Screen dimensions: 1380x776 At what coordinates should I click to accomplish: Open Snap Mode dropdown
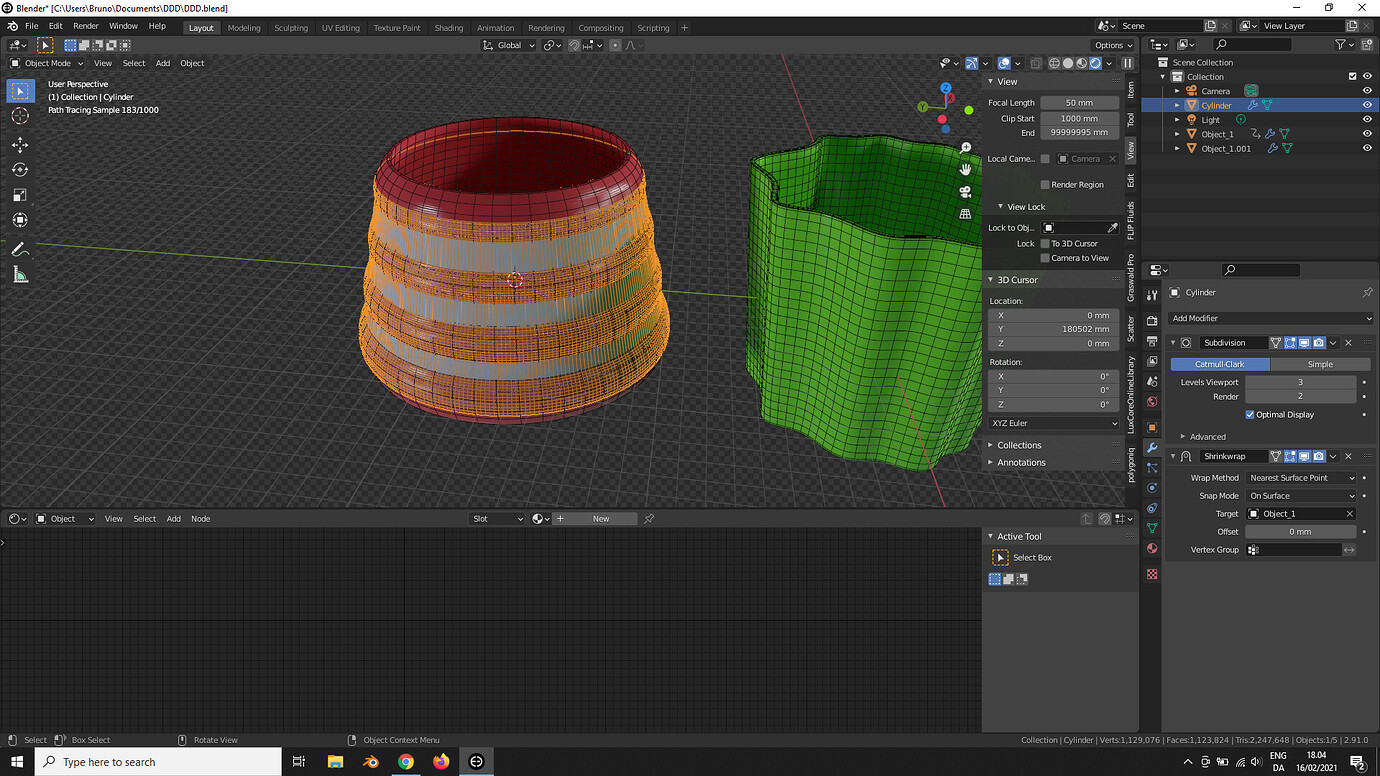(x=1302, y=496)
